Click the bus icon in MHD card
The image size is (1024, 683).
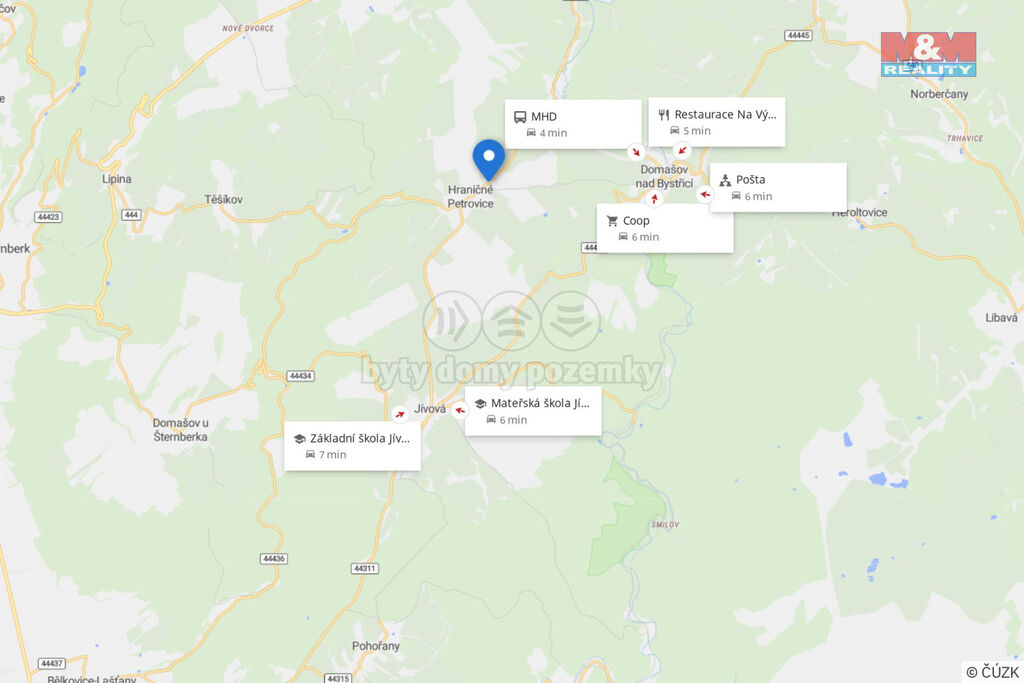[520, 117]
